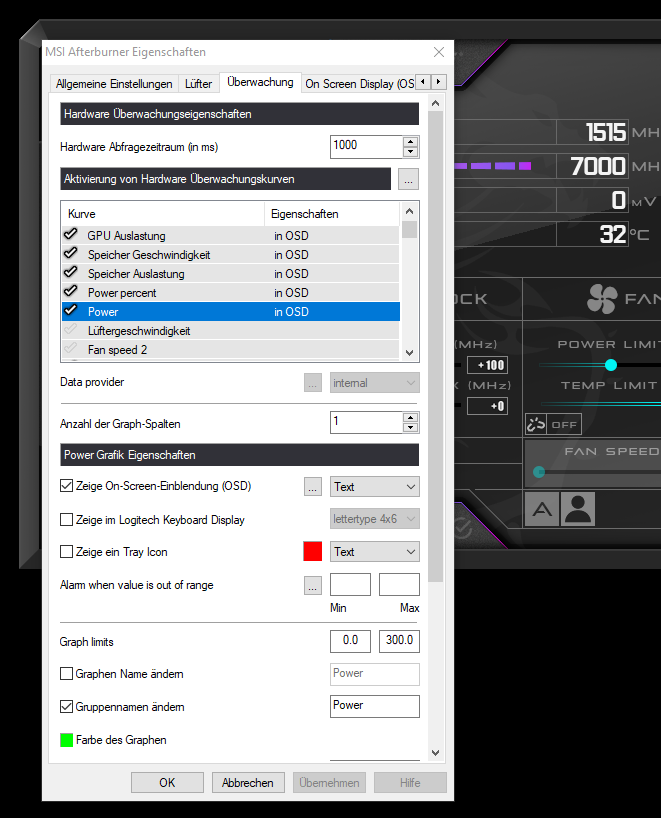Enable Lüftergeschwindigkeit curve checkmark
The width and height of the screenshot is (661, 818).
tap(70, 330)
